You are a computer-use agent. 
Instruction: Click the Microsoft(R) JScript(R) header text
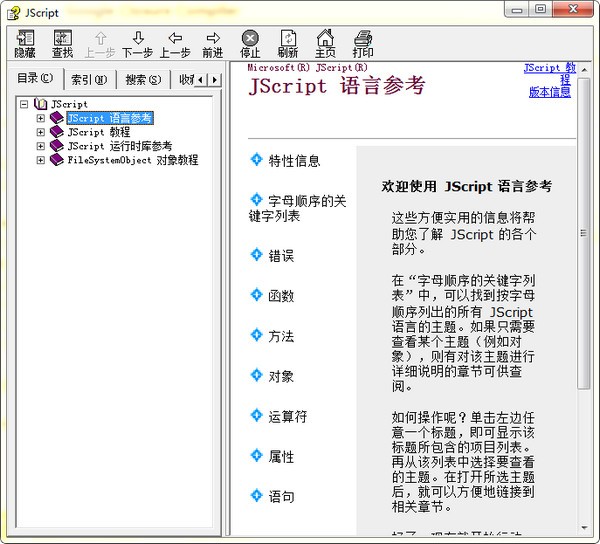[308, 68]
